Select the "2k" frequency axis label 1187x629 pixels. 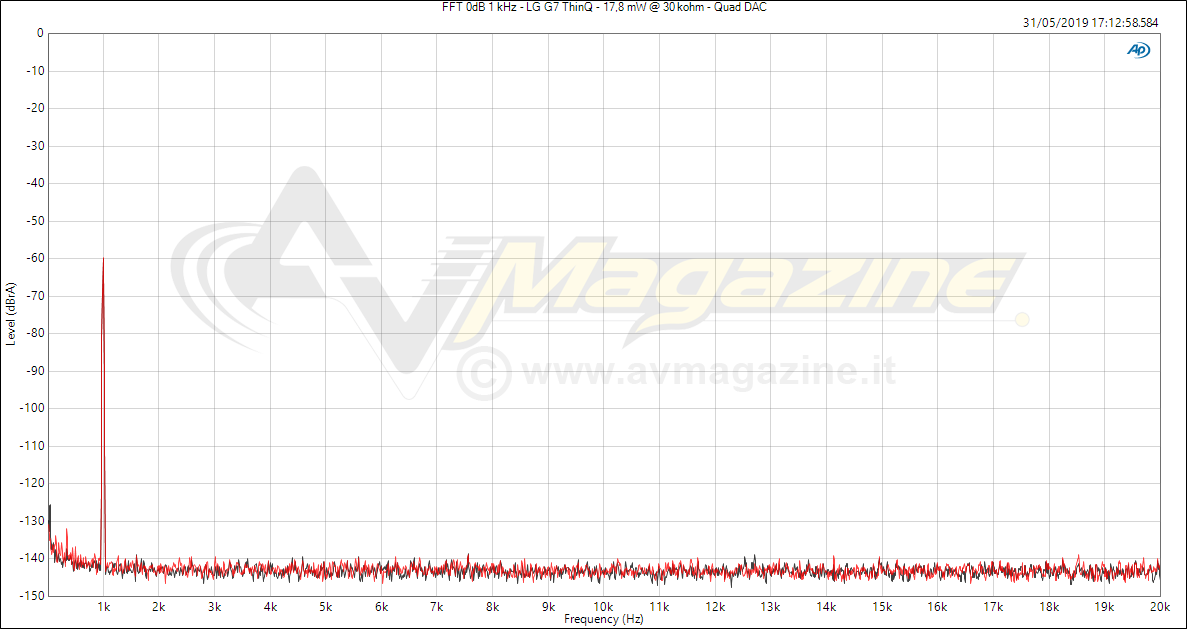point(159,607)
